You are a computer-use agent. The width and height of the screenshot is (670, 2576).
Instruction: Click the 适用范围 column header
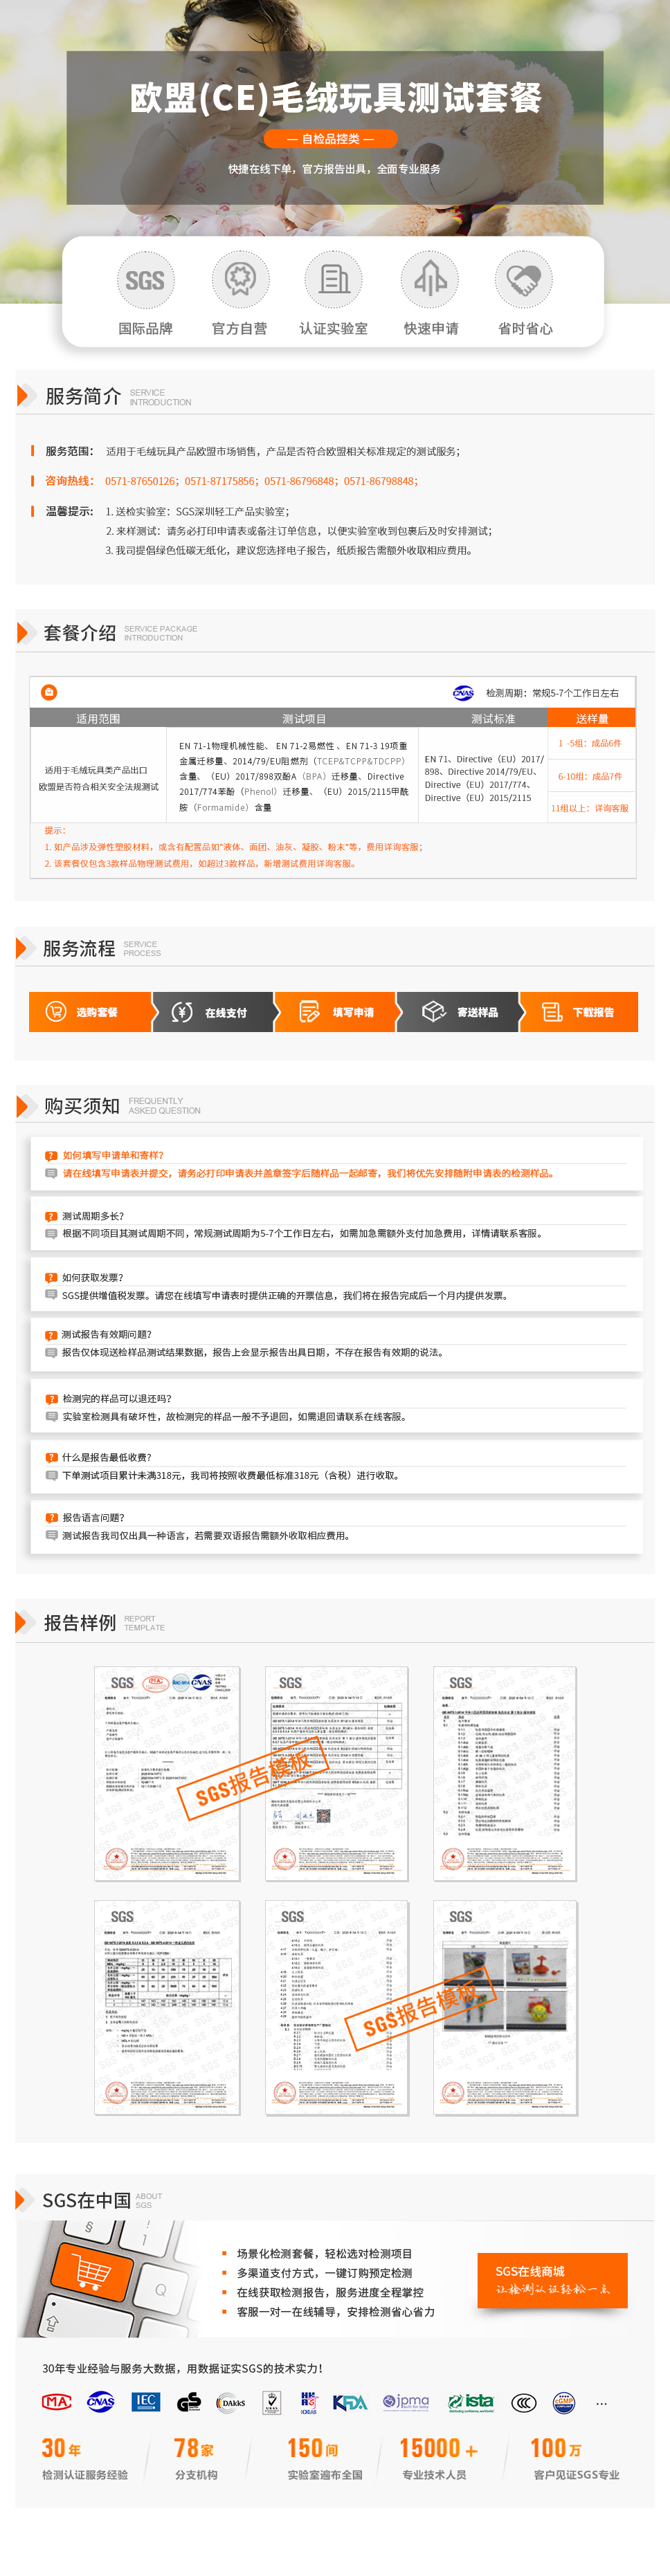[98, 718]
